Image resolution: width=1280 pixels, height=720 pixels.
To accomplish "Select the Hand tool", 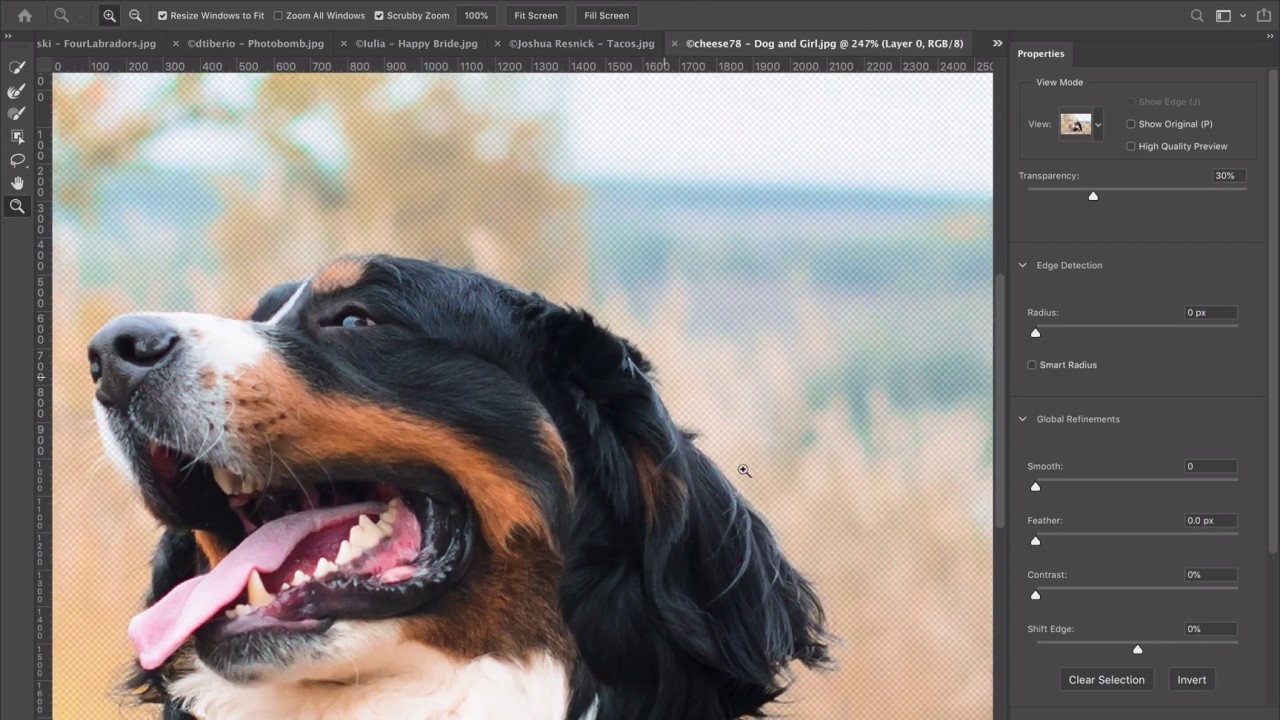I will (x=17, y=183).
